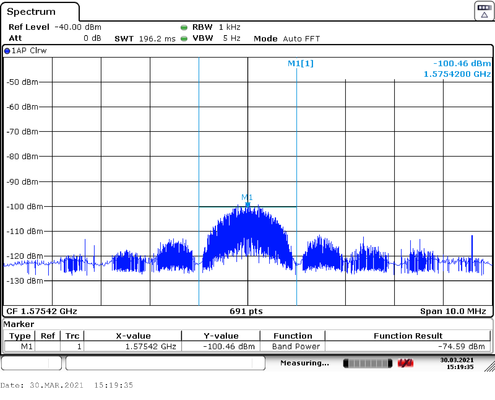495x400 pixels.
Task: Click the M1[1] marker readout
Action: coord(300,63)
